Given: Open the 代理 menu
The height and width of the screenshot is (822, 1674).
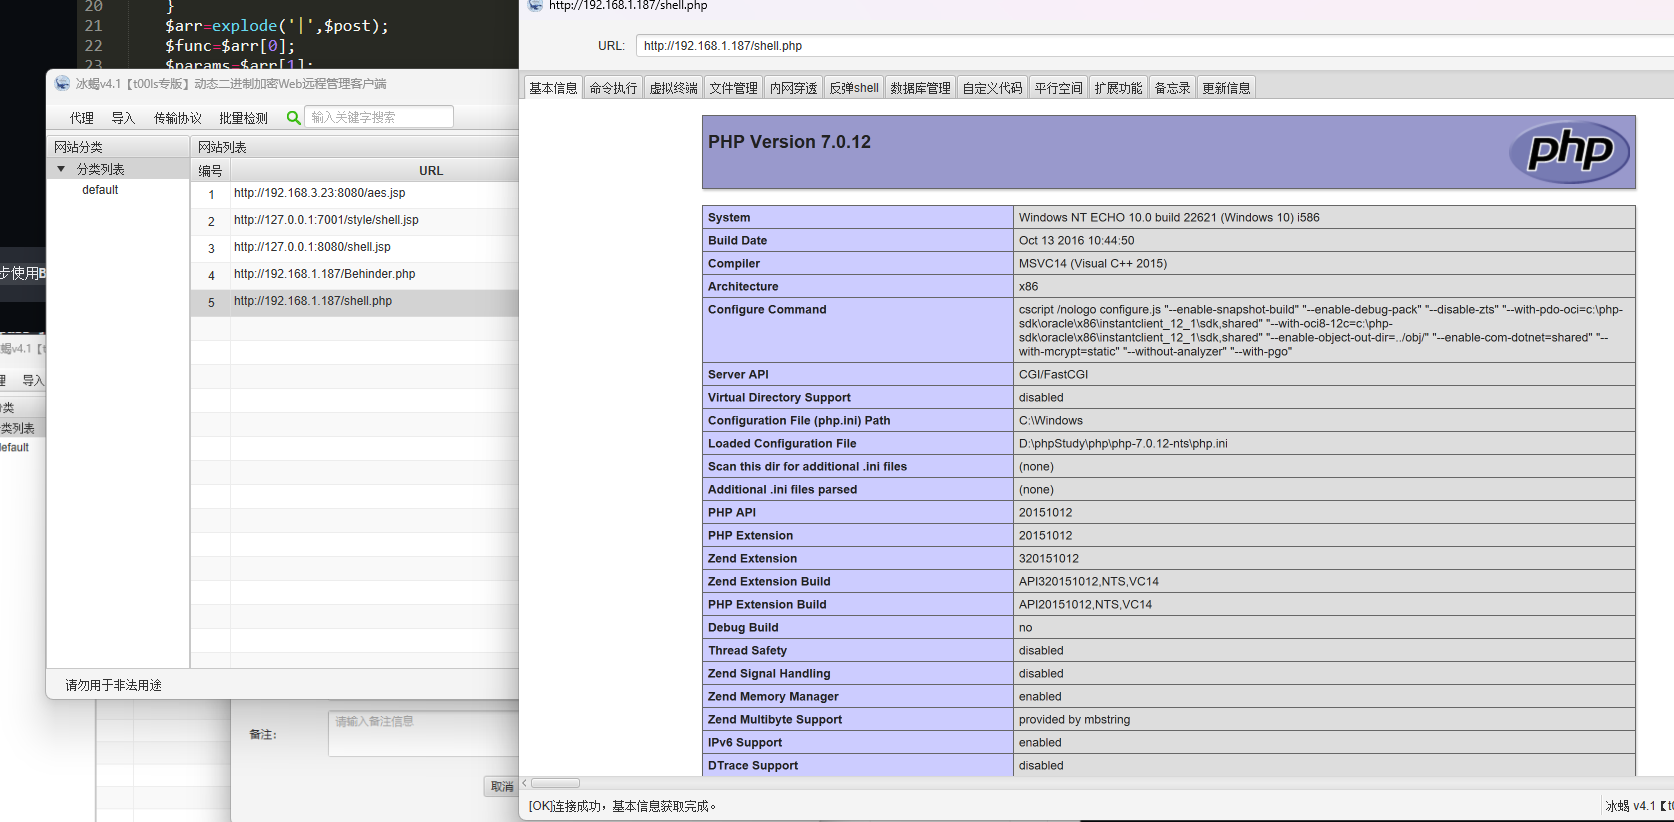Looking at the screenshot, I should pos(82,118).
